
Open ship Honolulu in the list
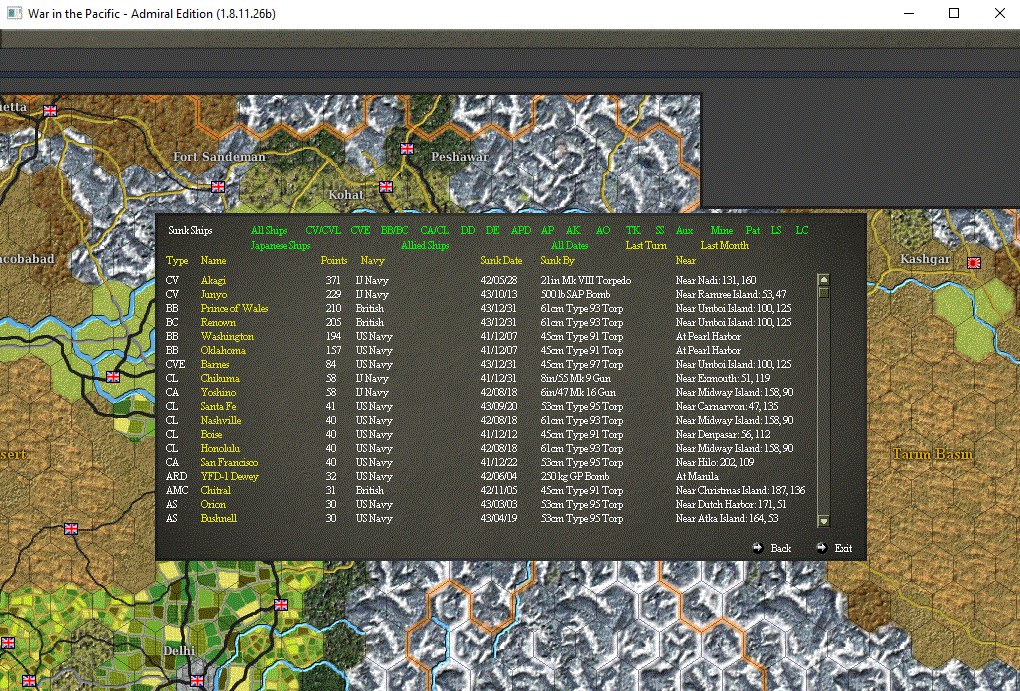(x=220, y=448)
